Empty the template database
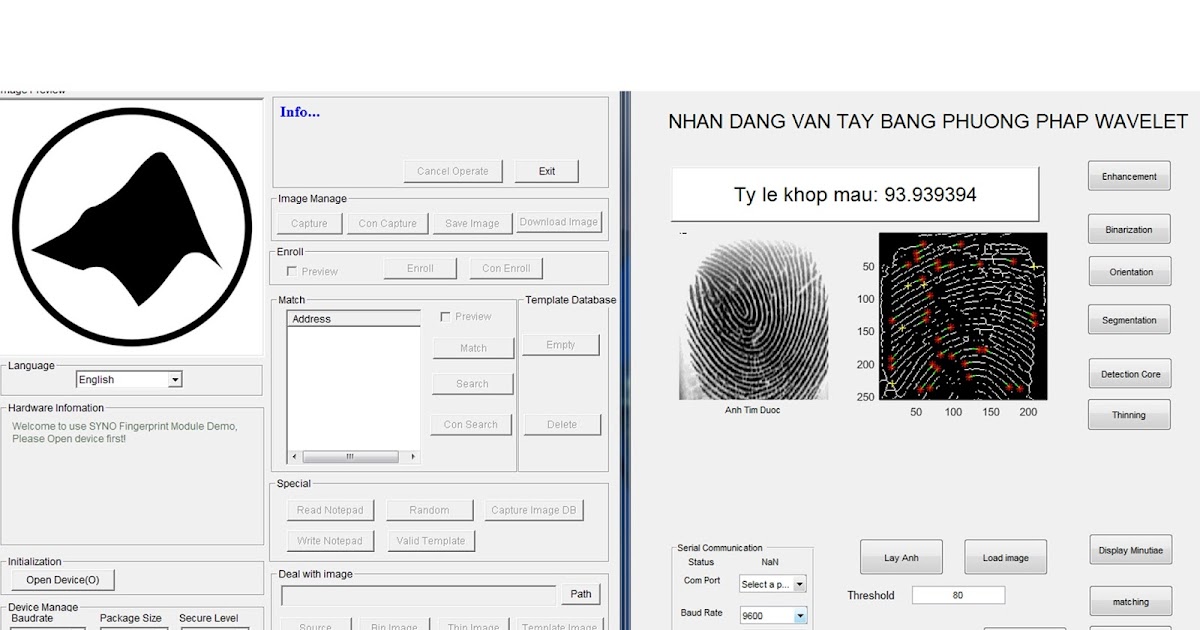This screenshot has height=630, width=1200. tap(561, 344)
